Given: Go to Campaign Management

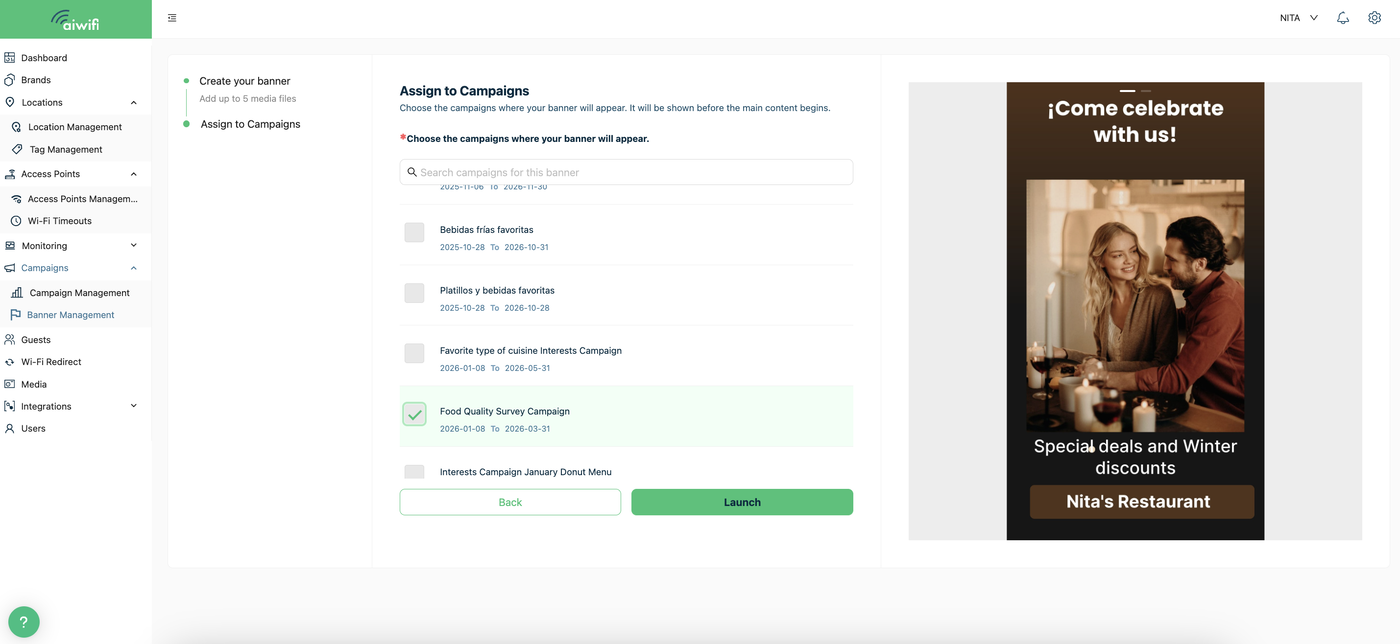Looking at the screenshot, I should coord(79,293).
